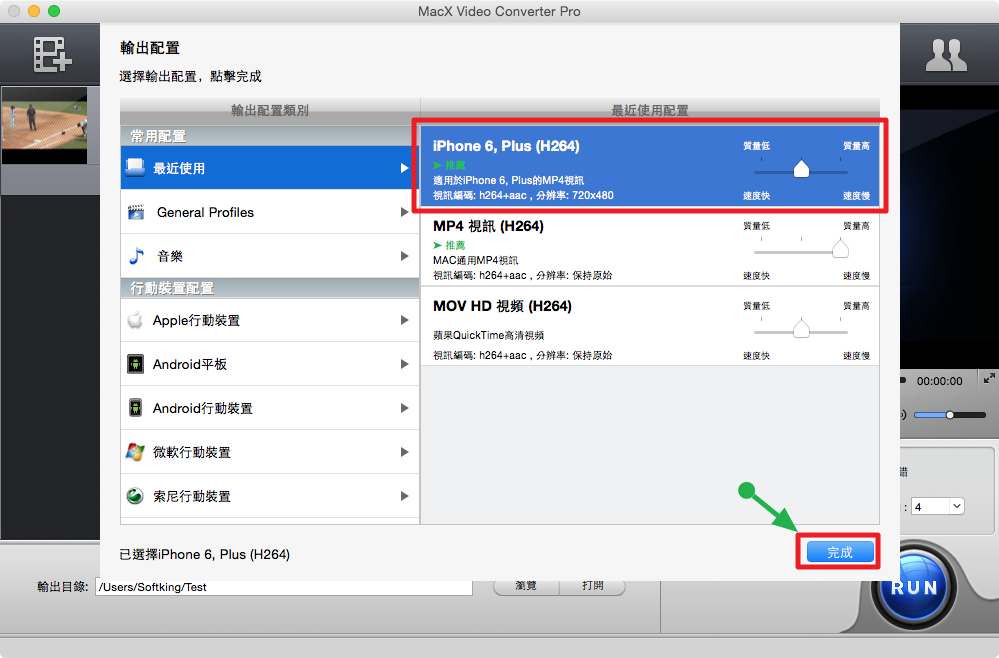Image resolution: width=999 pixels, height=658 pixels.
Task: Click the 音樂 music note icon
Action: 136,256
